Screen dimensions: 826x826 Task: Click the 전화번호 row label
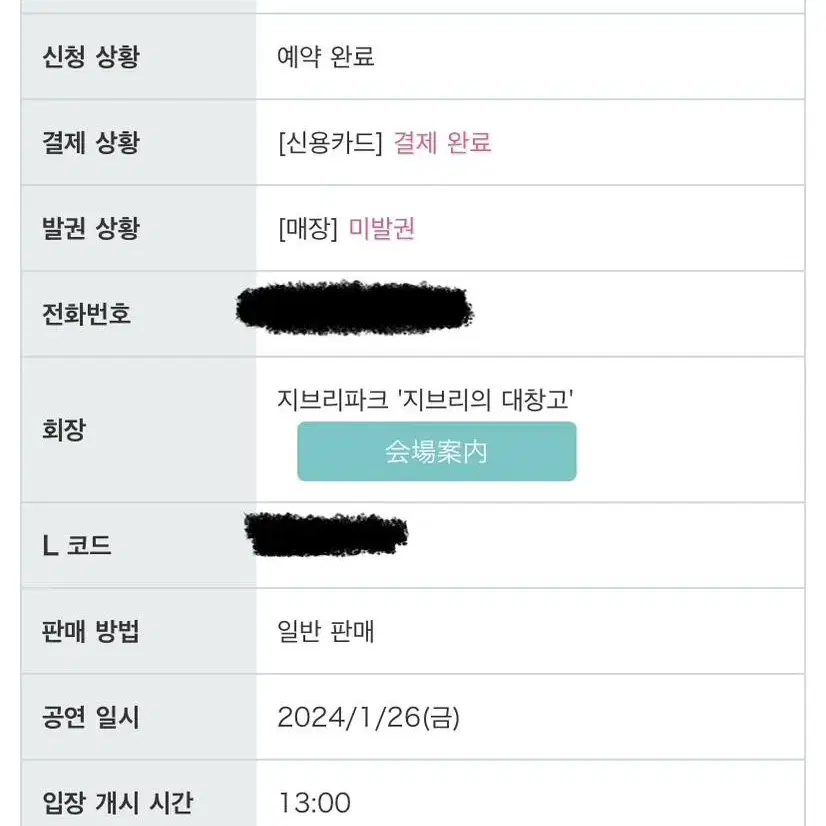pyautogui.click(x=86, y=314)
